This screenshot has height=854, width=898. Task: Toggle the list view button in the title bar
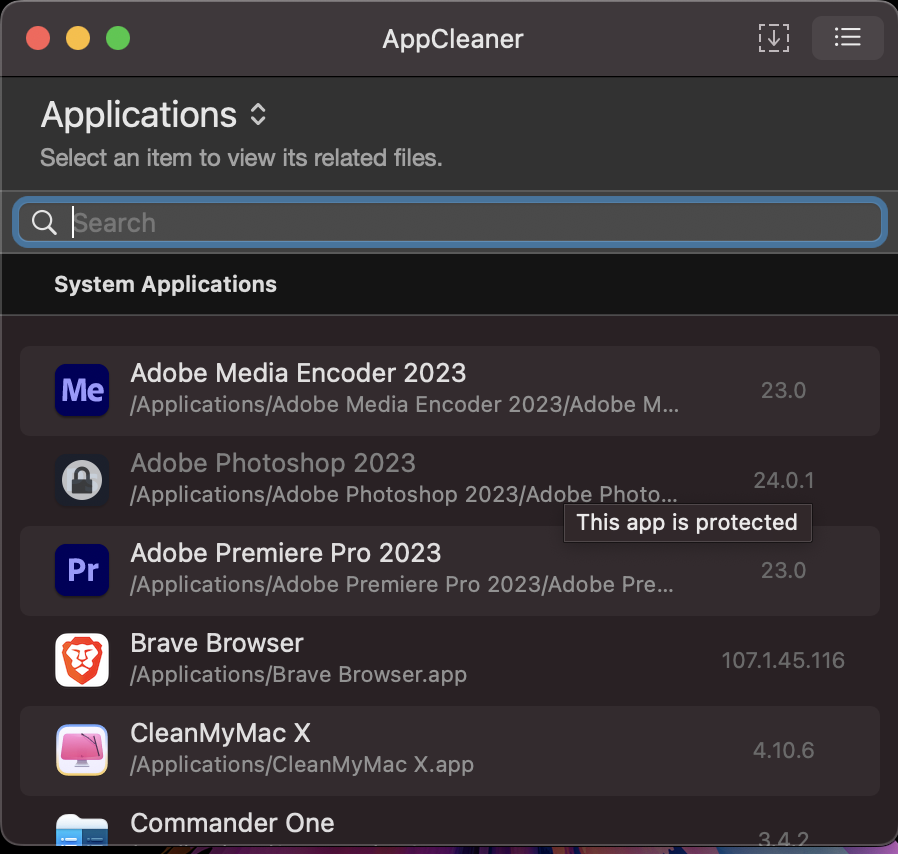848,38
